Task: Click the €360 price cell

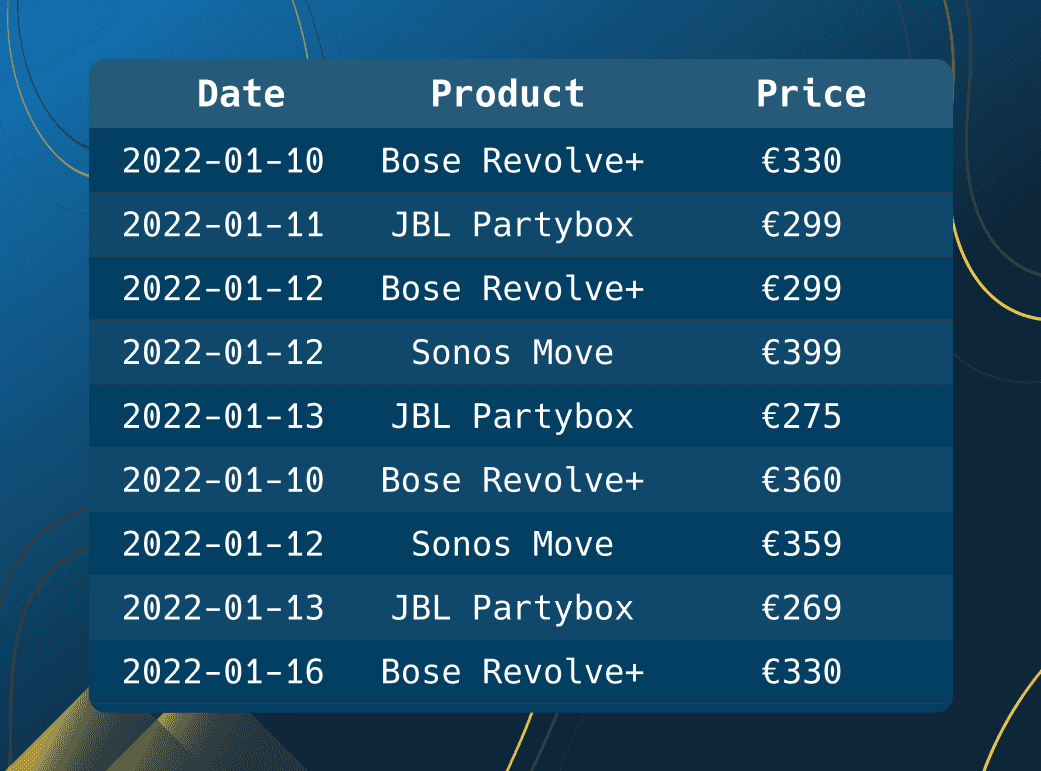Action: click(801, 480)
